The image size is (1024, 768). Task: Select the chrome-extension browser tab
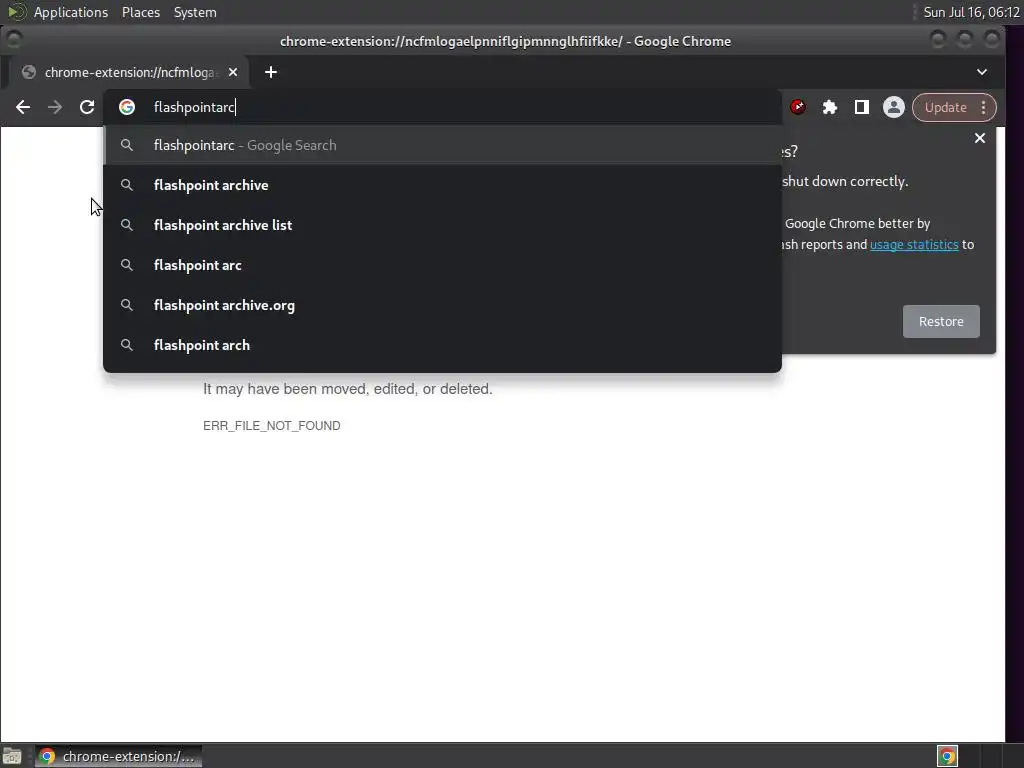pos(128,72)
